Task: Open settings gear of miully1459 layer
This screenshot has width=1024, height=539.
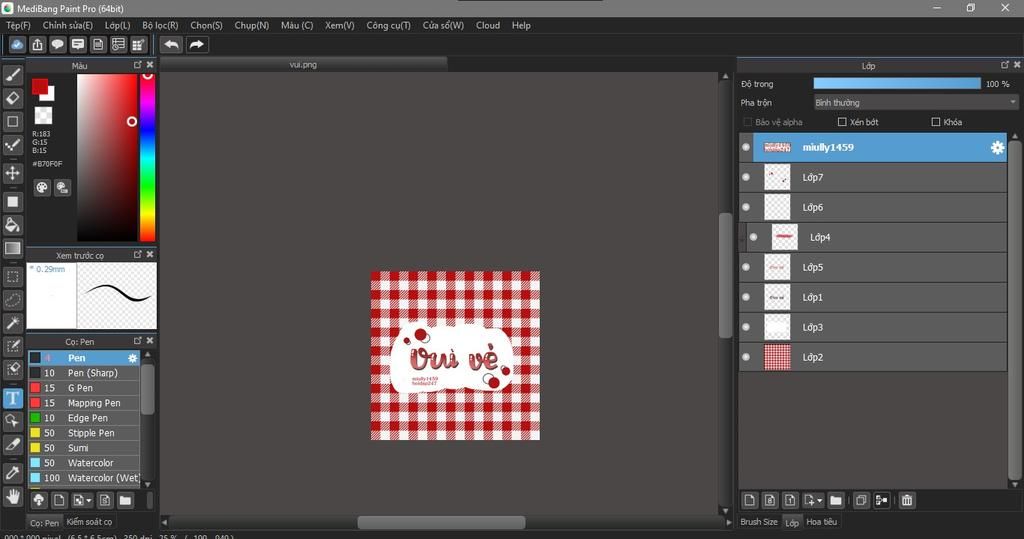Action: (997, 148)
